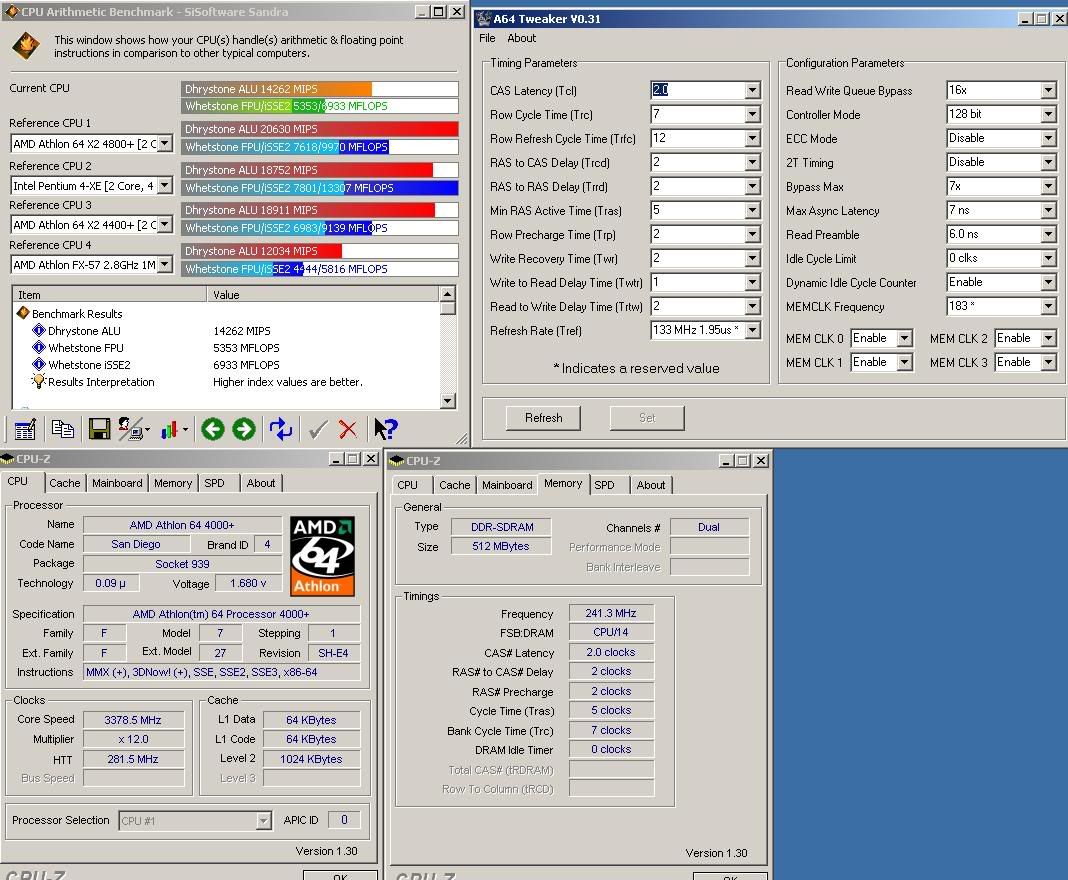
Task: Open the Reference CPU 4 dropdown
Action: pos(165,265)
